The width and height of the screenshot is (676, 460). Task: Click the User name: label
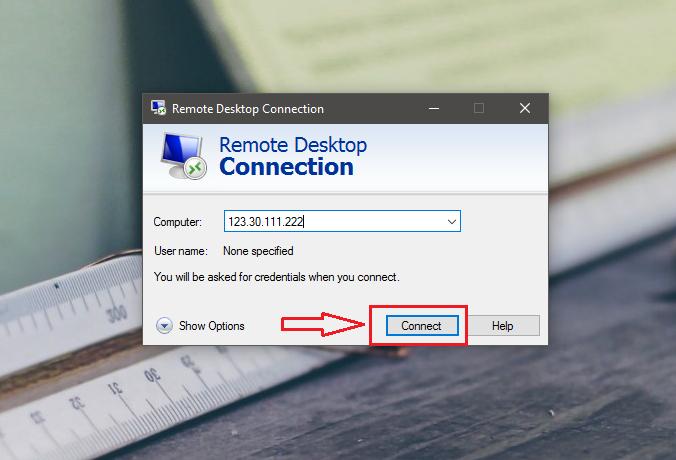[x=181, y=251]
